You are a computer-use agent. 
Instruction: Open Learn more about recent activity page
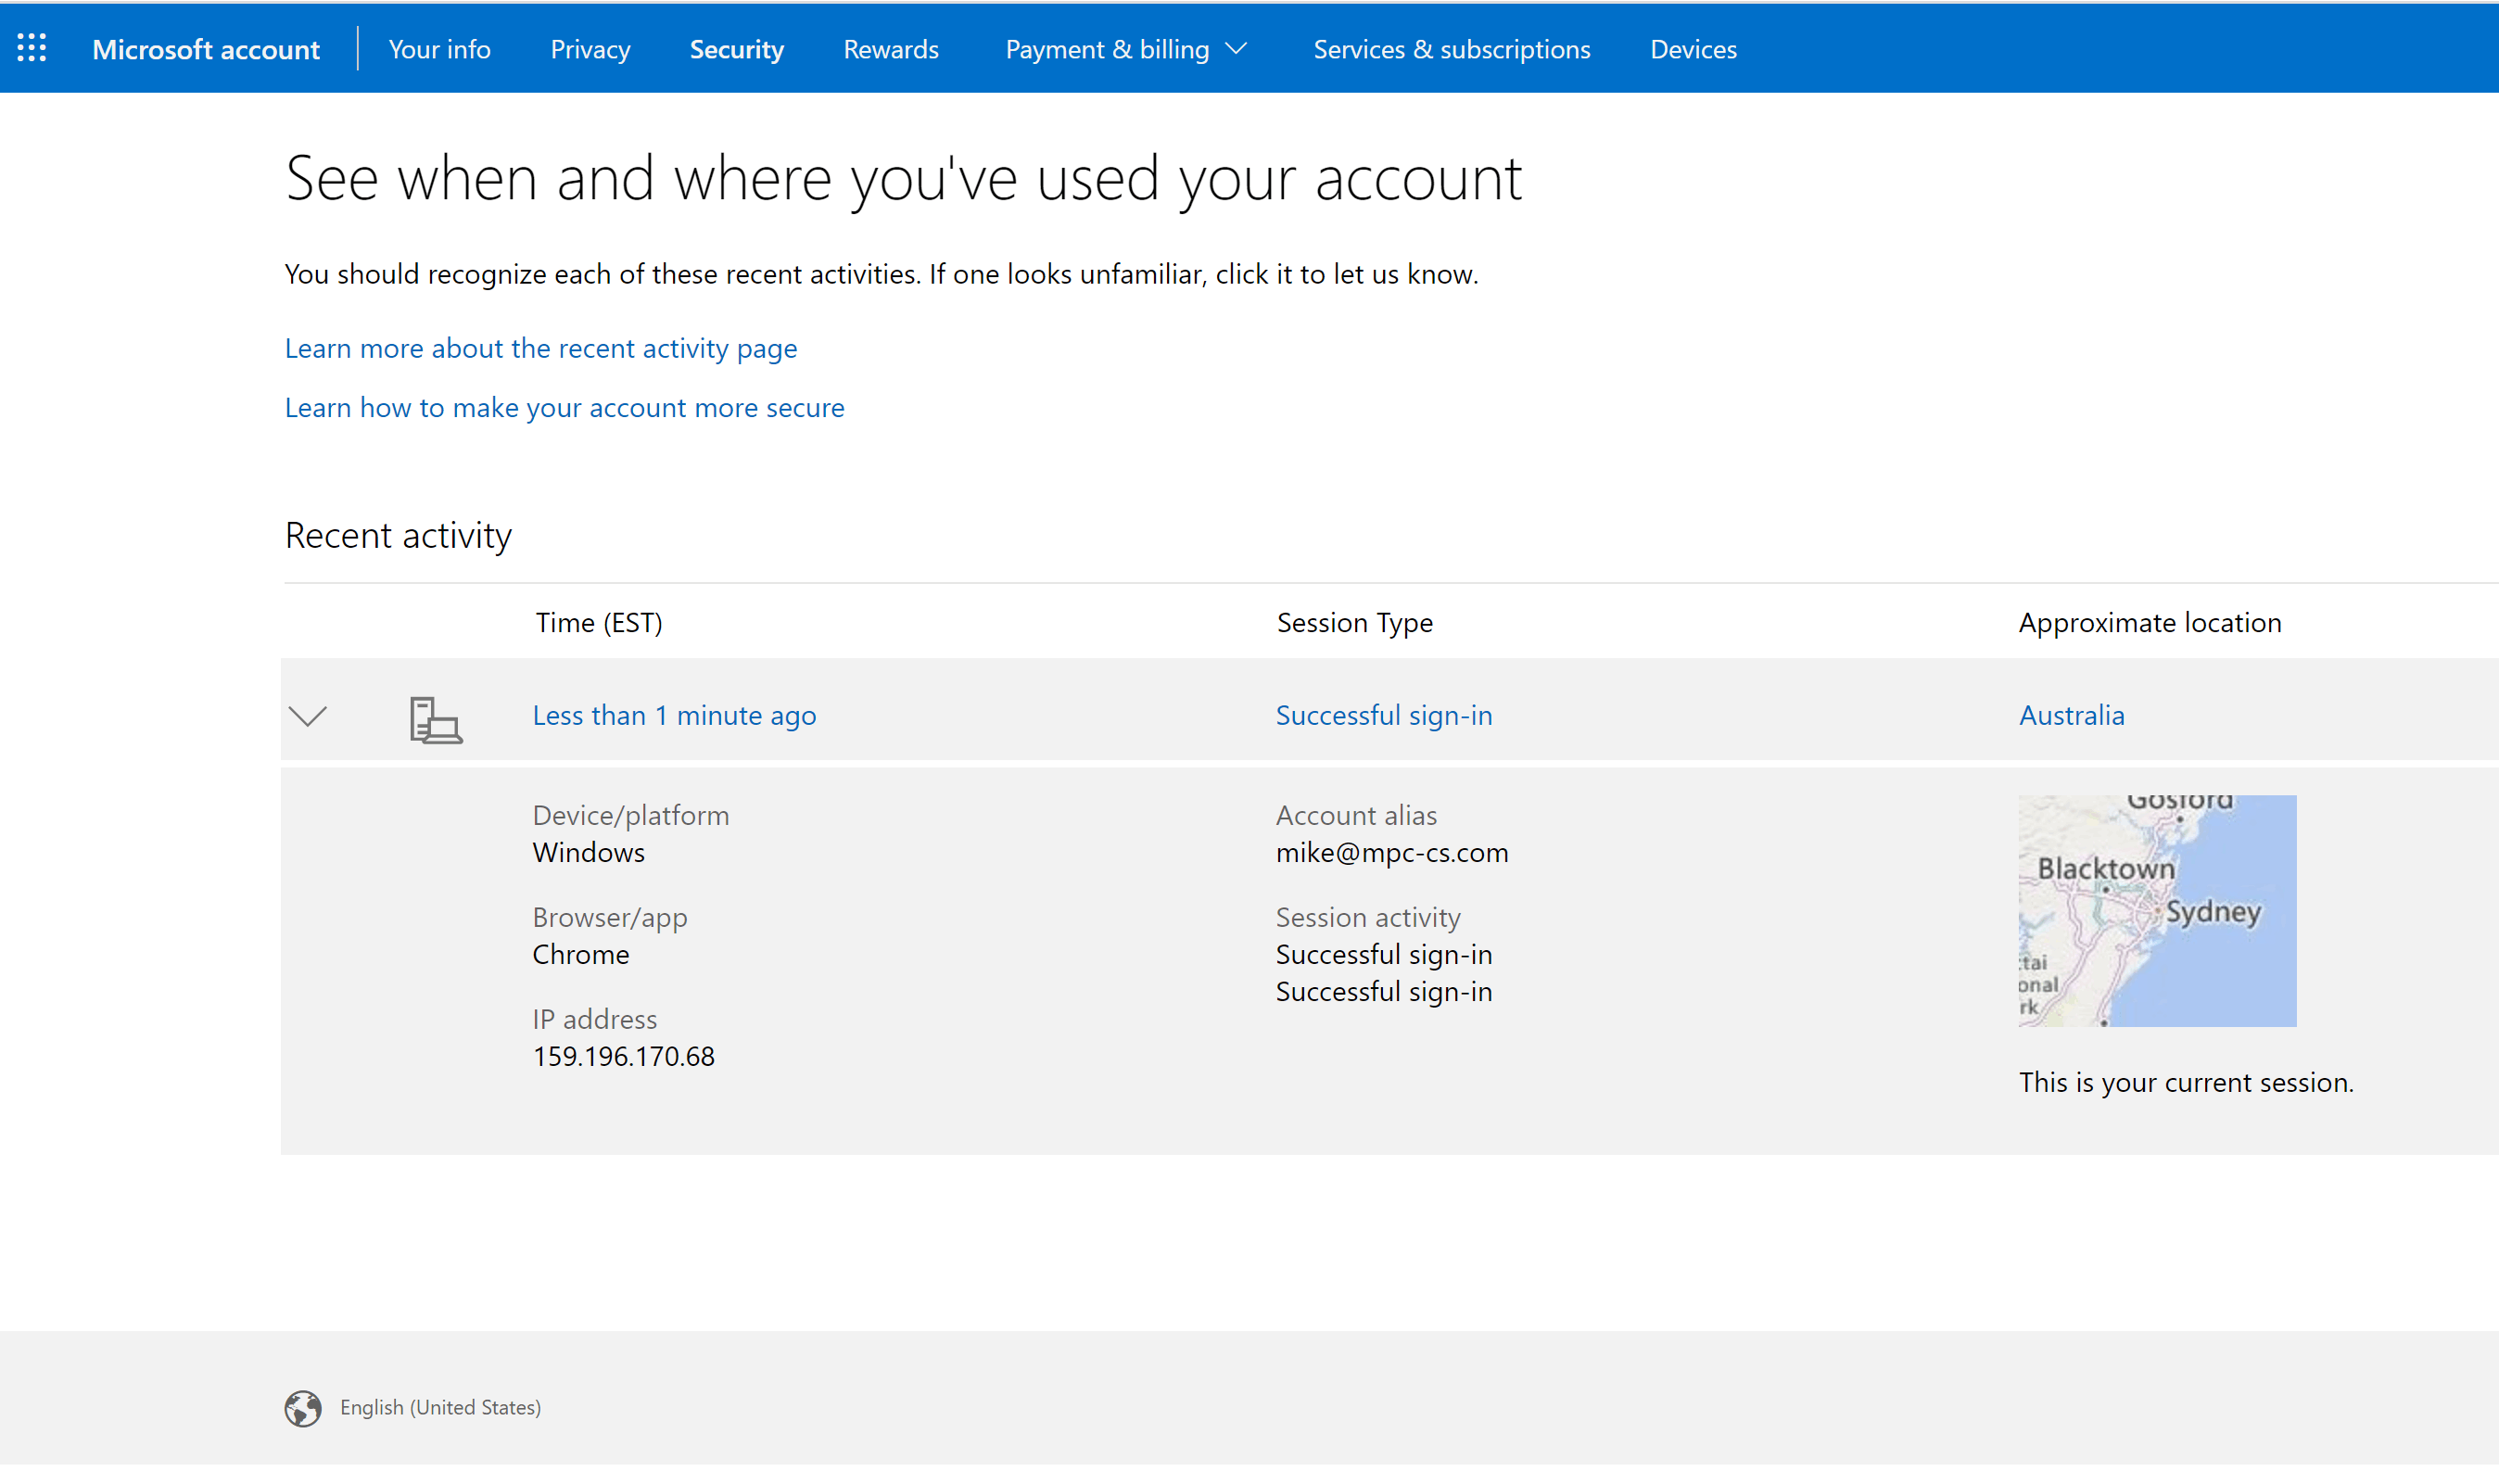point(541,348)
